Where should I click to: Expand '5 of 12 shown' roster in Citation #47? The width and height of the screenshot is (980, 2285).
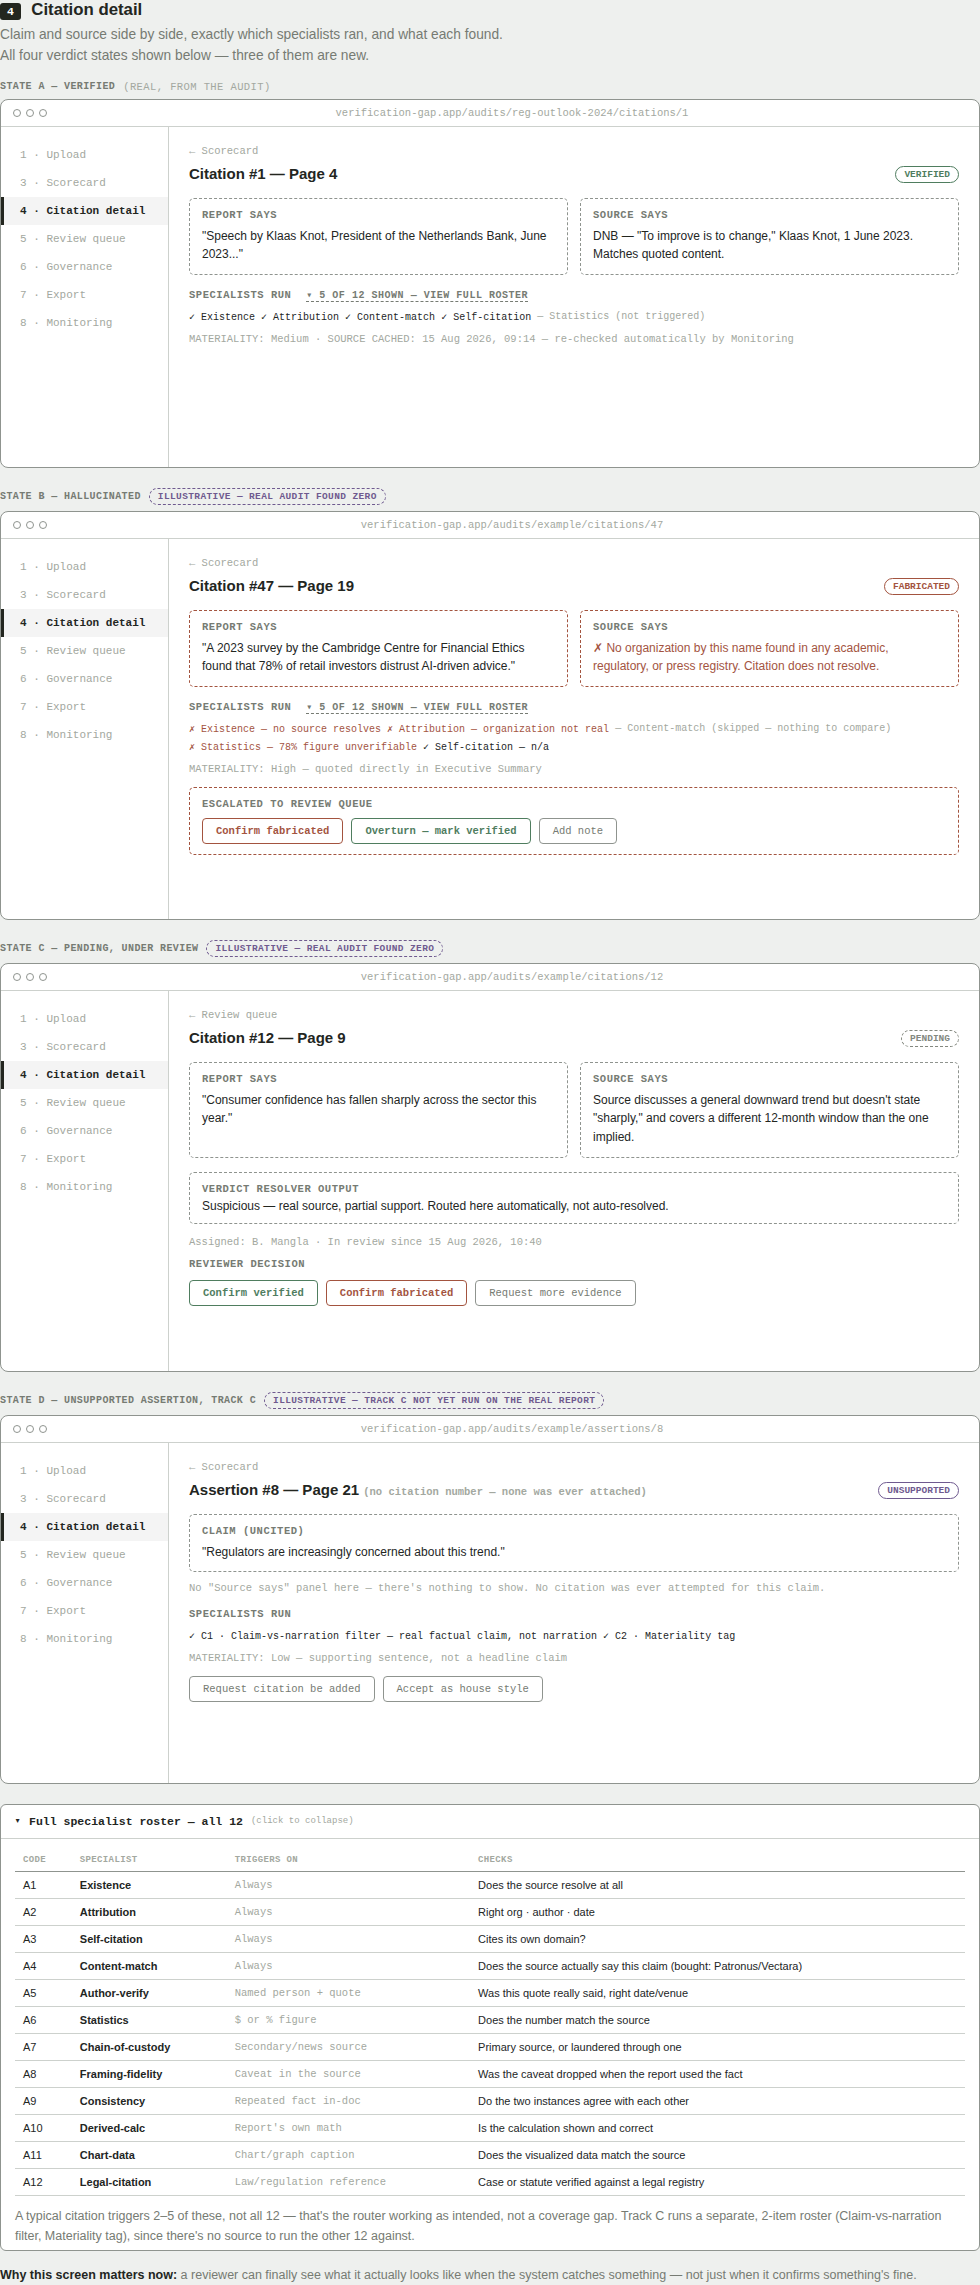click(417, 707)
